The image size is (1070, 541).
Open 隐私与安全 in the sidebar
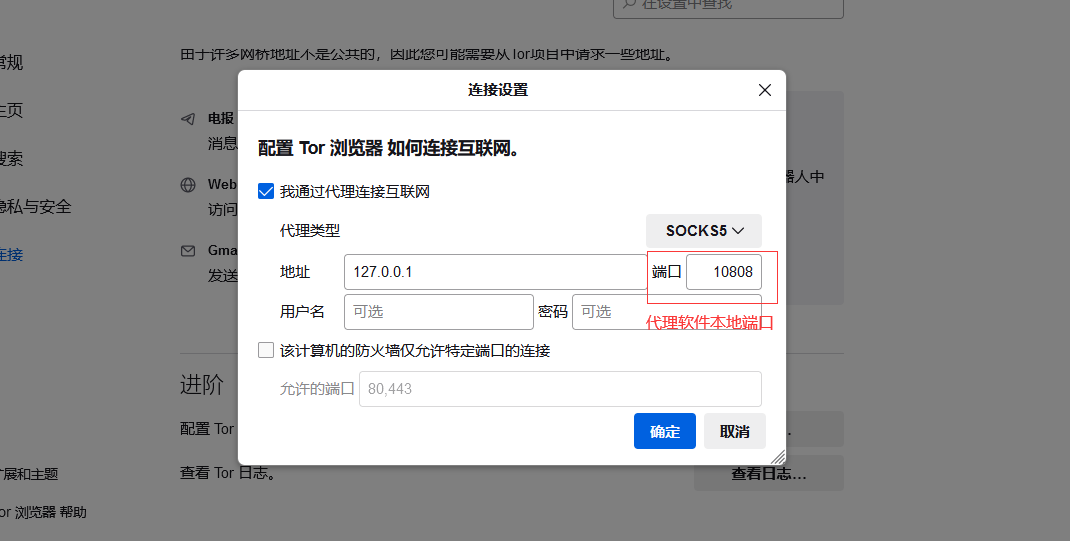34,207
